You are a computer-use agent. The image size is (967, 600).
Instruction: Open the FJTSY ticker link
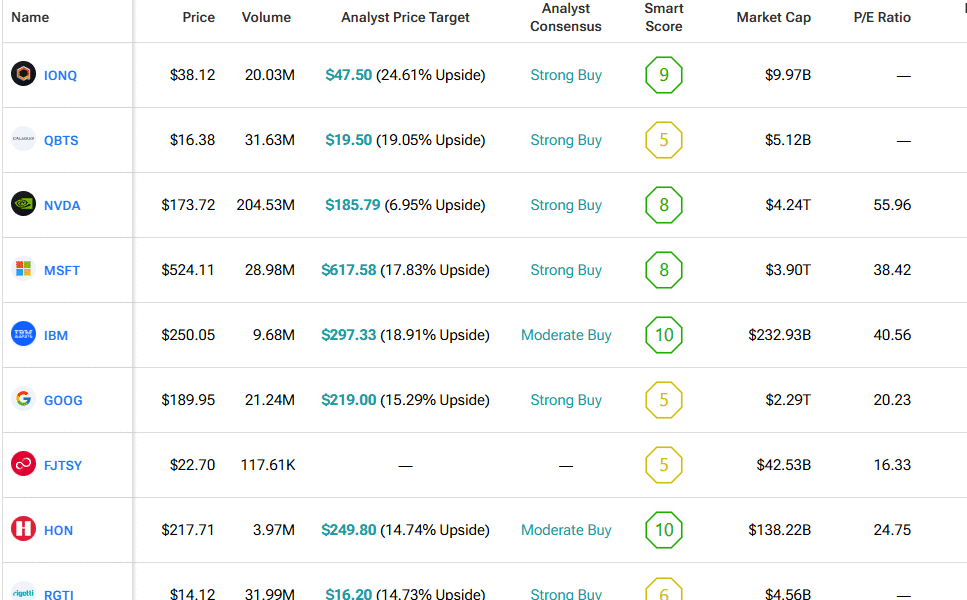point(63,466)
